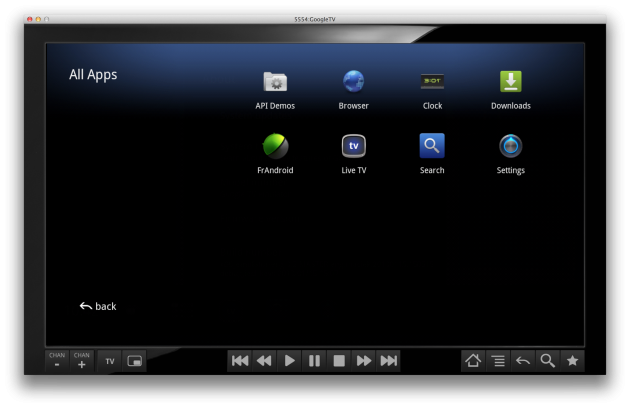Screen dimensions: 630x408
Task: Go to the Home screen
Action: (x=473, y=361)
